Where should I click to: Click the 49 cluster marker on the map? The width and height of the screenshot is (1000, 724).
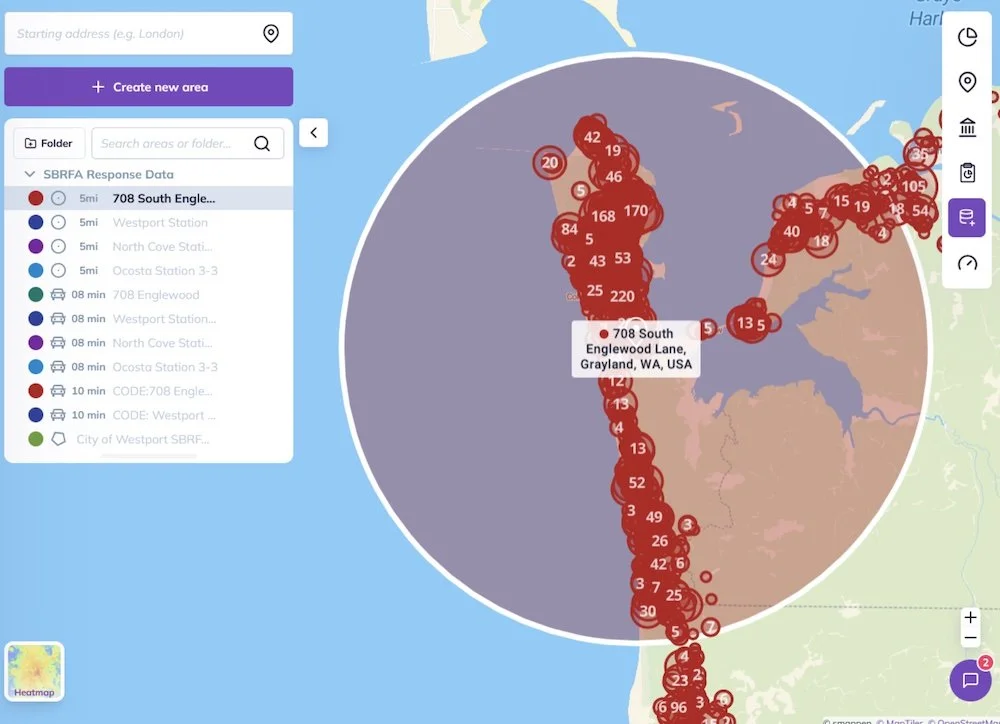[654, 517]
